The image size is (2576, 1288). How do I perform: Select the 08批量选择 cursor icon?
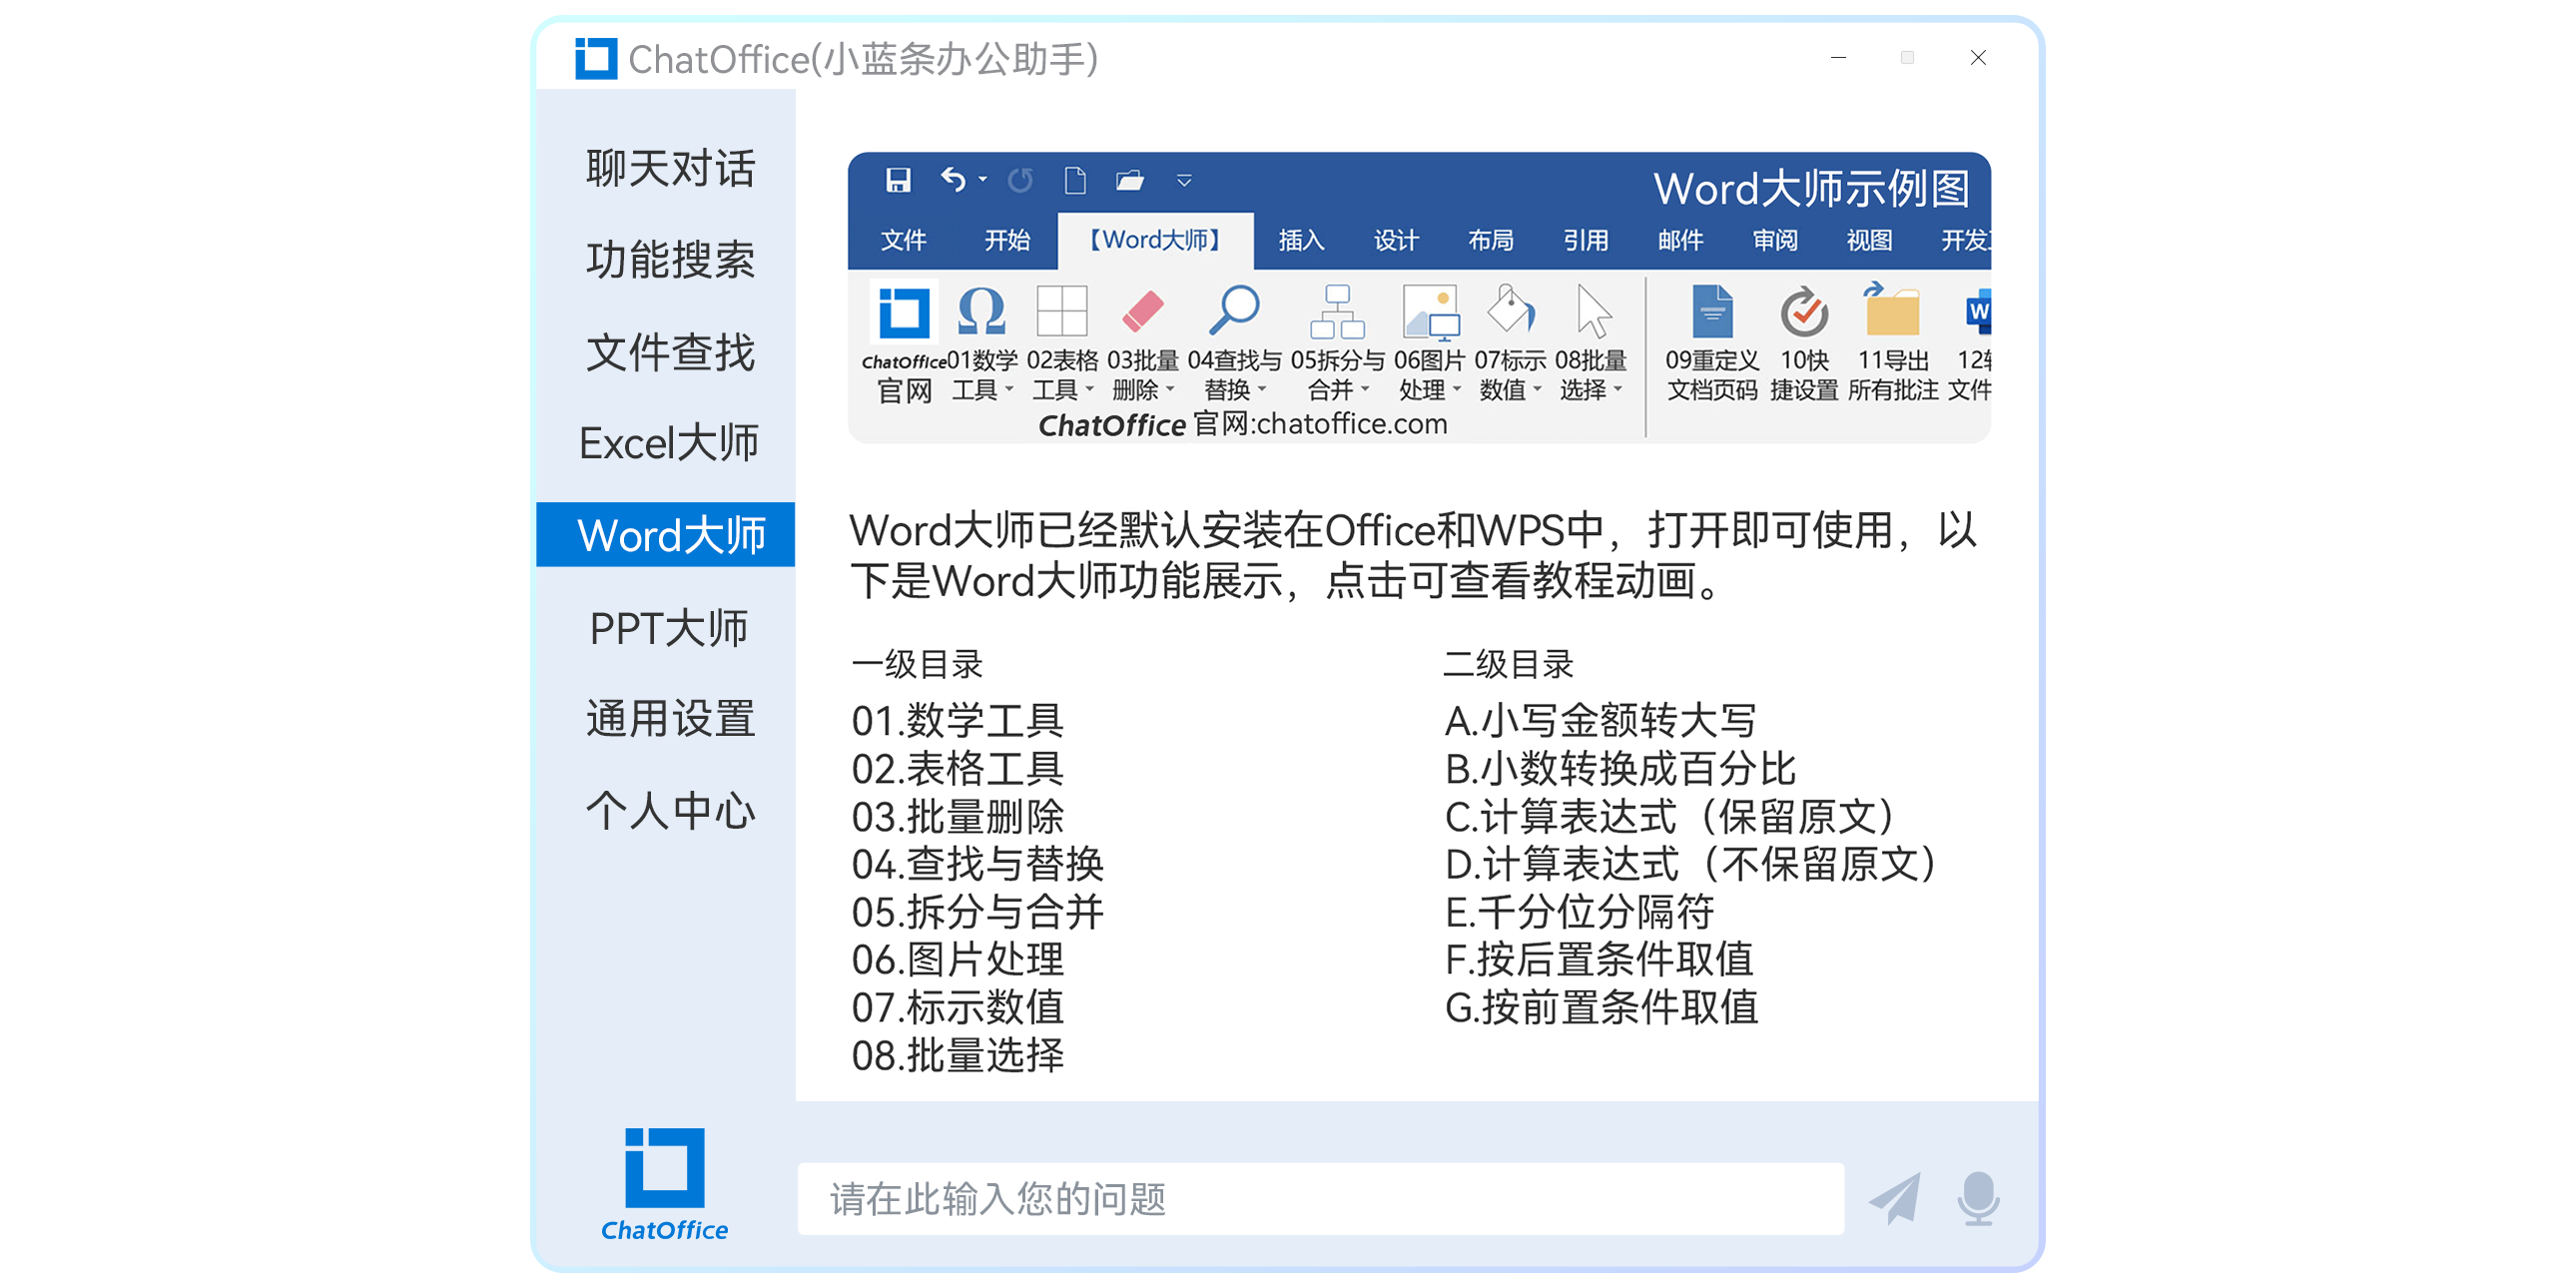tap(1592, 312)
